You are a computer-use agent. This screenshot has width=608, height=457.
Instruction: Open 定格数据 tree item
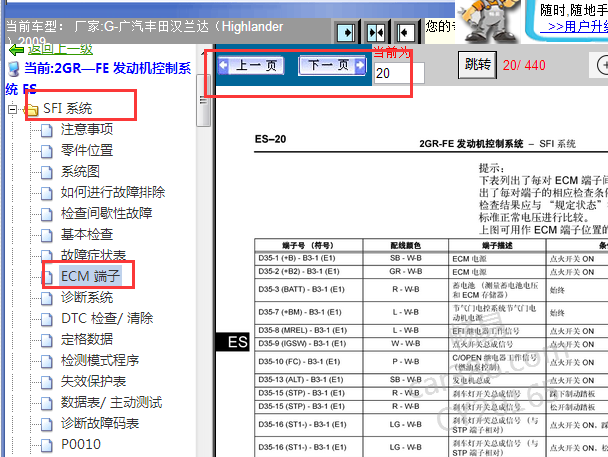pyautogui.click(x=87, y=339)
